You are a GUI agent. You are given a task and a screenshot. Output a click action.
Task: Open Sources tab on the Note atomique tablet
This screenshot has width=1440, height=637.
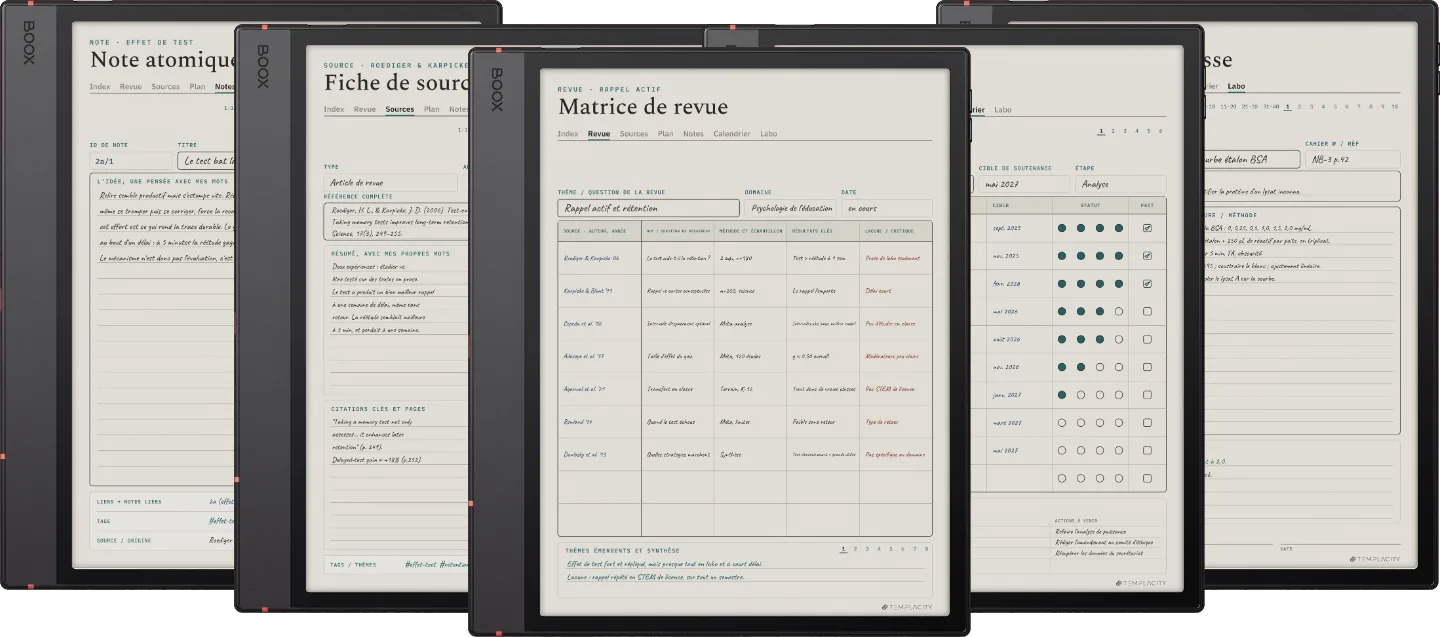[x=166, y=87]
